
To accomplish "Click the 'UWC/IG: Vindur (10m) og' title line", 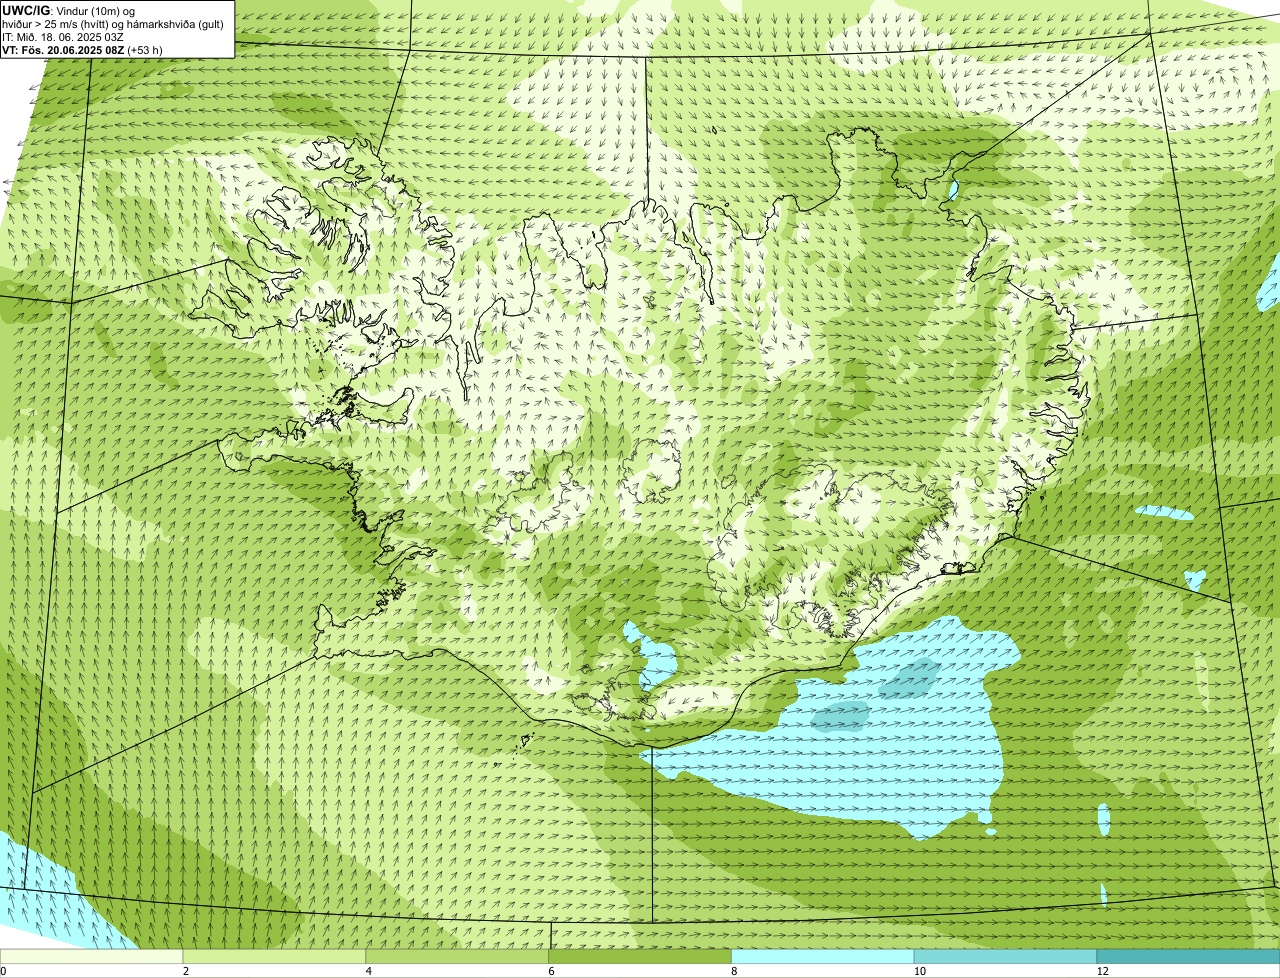I will [68, 10].
